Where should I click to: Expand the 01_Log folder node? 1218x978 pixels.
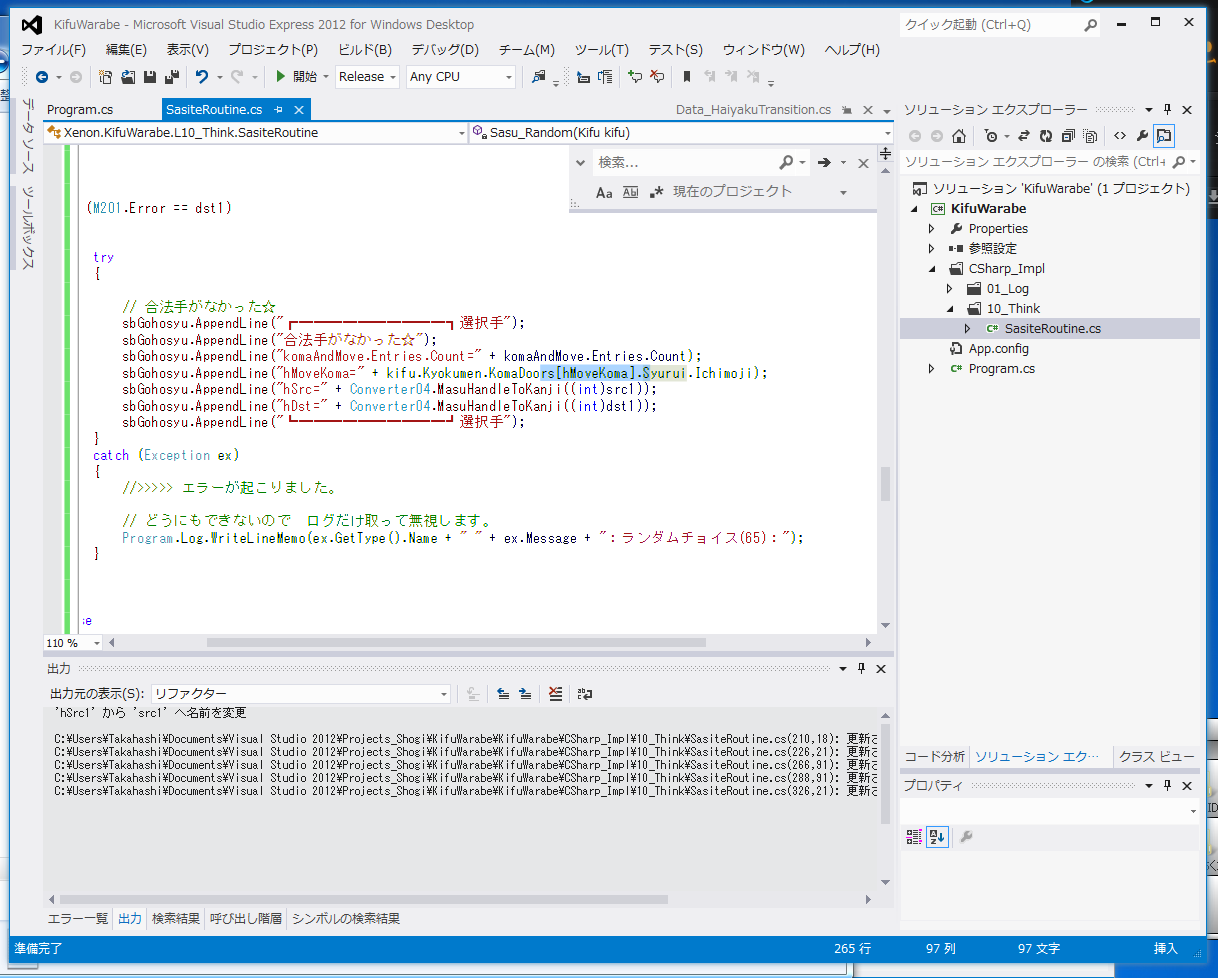(x=950, y=289)
